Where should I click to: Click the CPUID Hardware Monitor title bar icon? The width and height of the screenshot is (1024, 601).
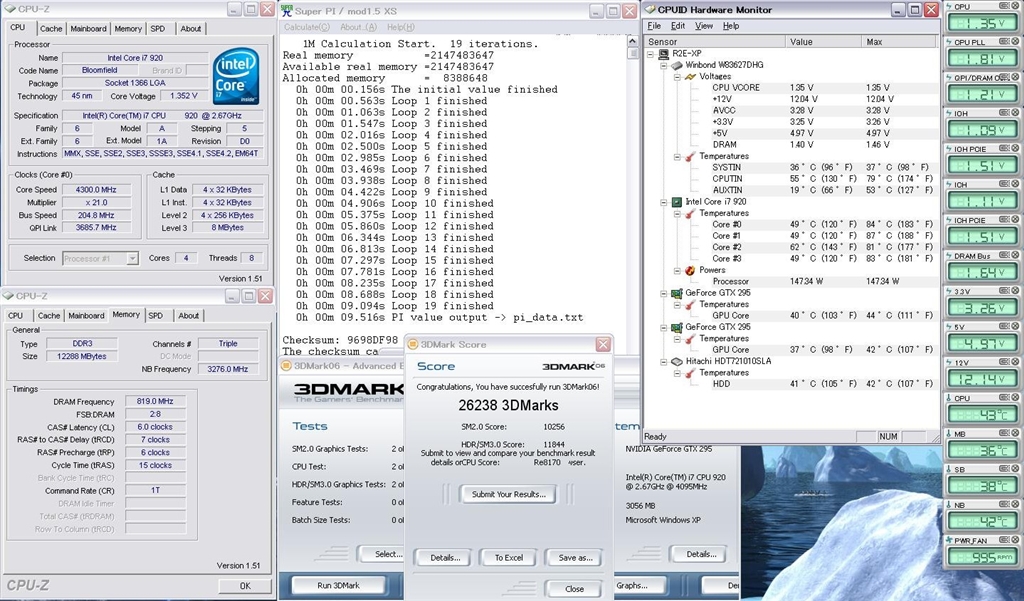[650, 10]
